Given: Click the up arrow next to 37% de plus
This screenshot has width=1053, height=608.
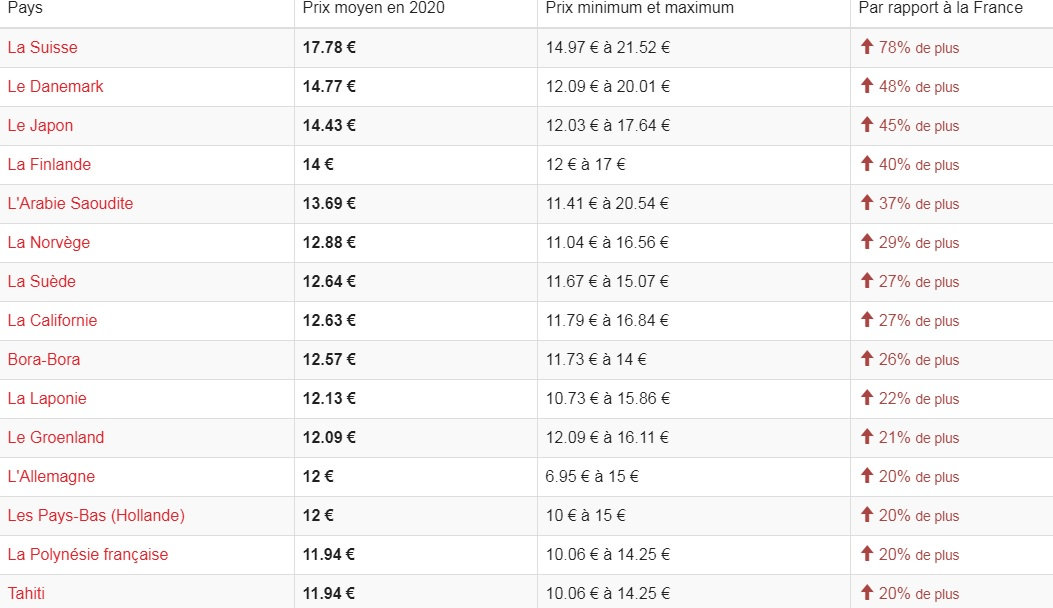Looking at the screenshot, I should pos(867,203).
